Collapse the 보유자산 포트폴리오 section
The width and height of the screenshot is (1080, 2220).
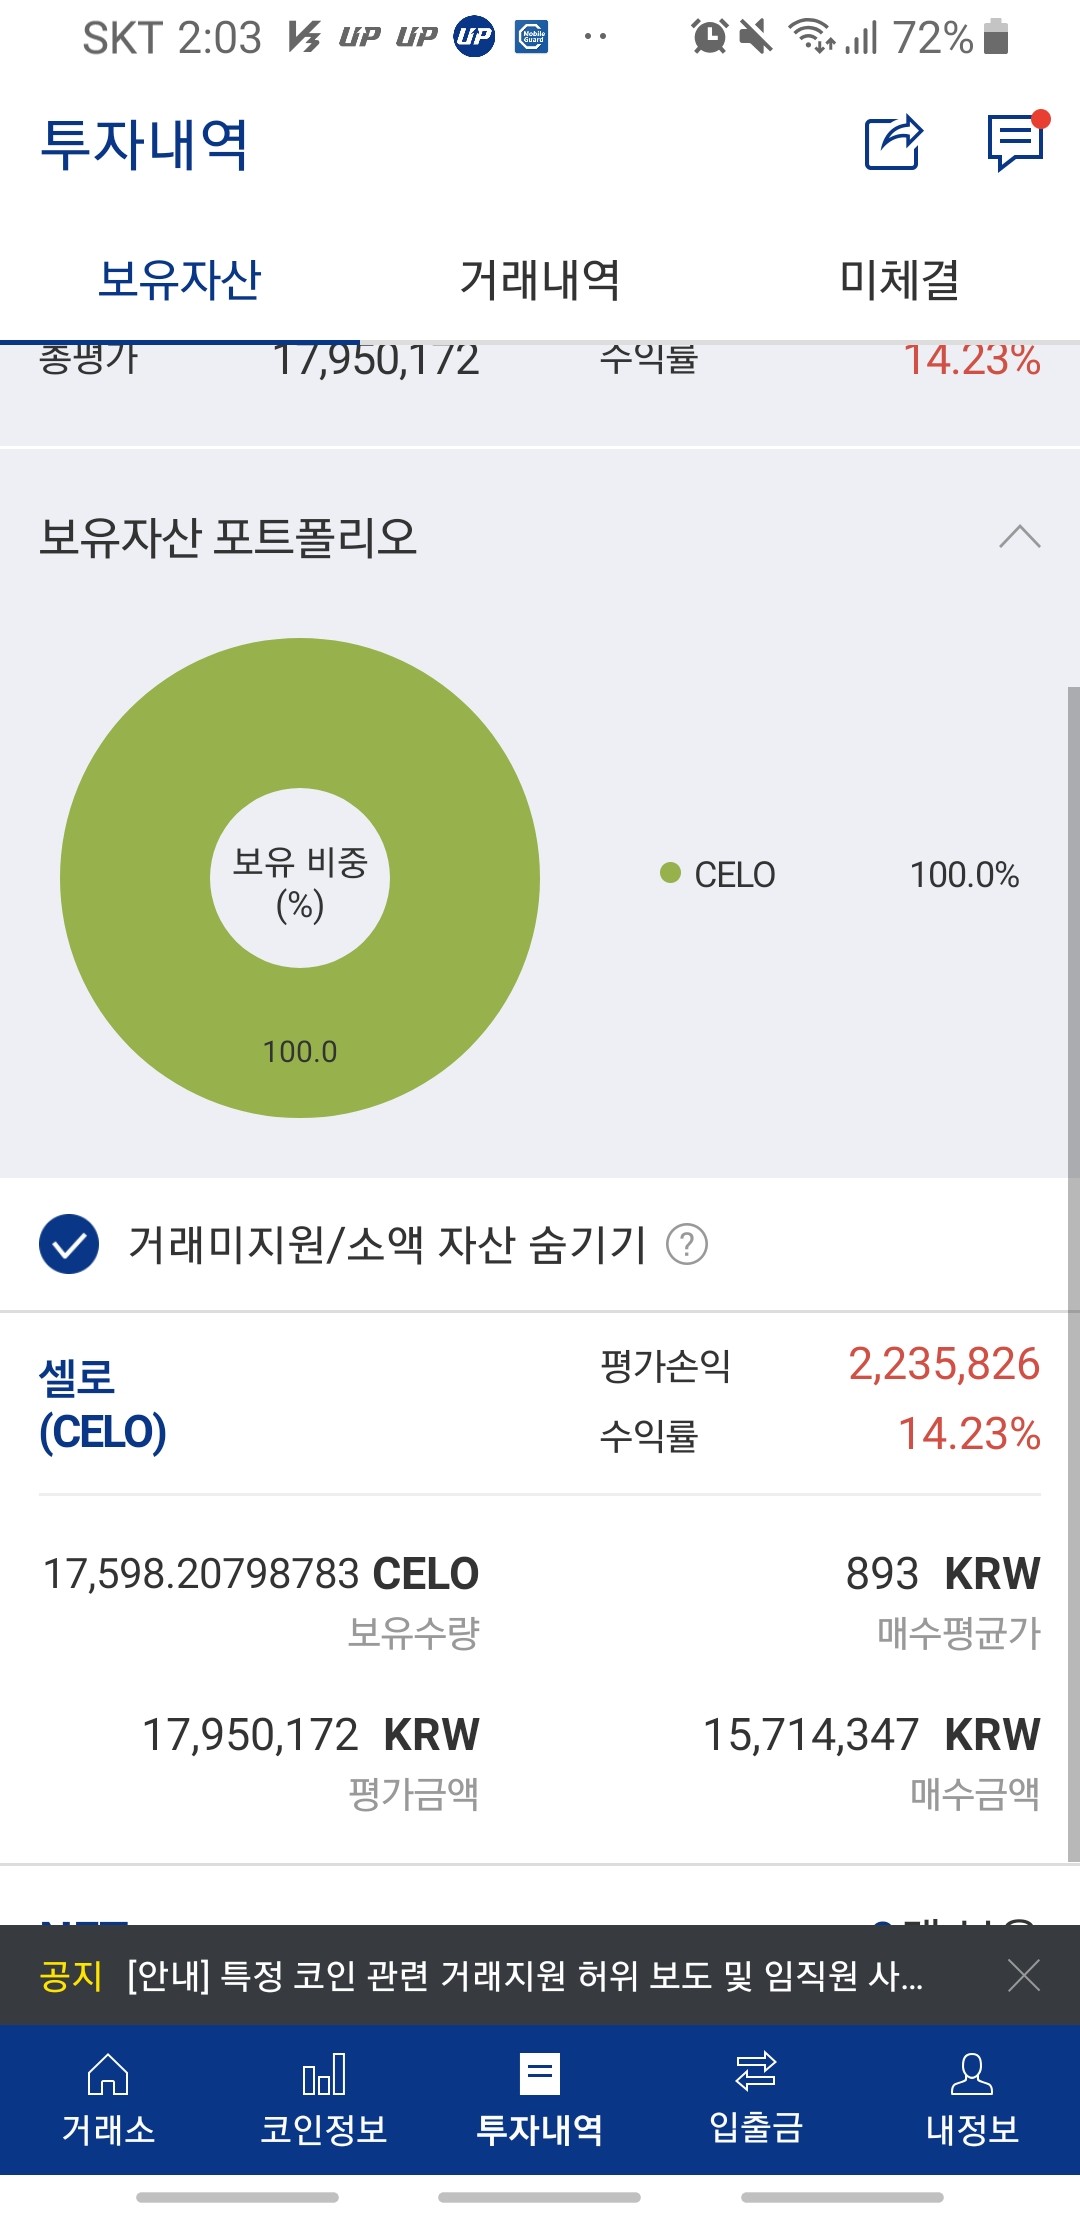[x=1019, y=537]
